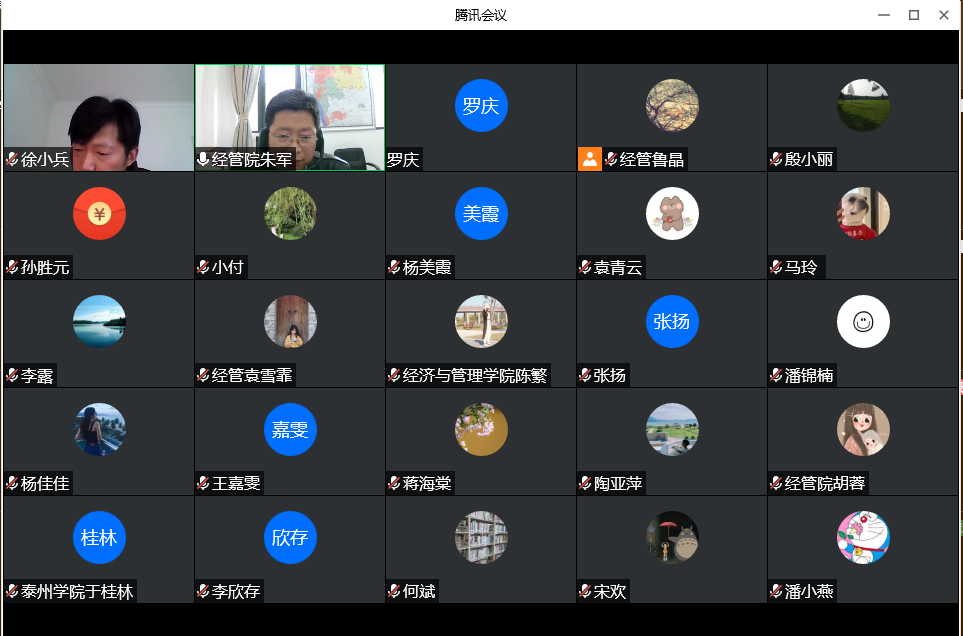
Task: Click the active microphone icon beside 经管院朱军
Action: [203, 160]
